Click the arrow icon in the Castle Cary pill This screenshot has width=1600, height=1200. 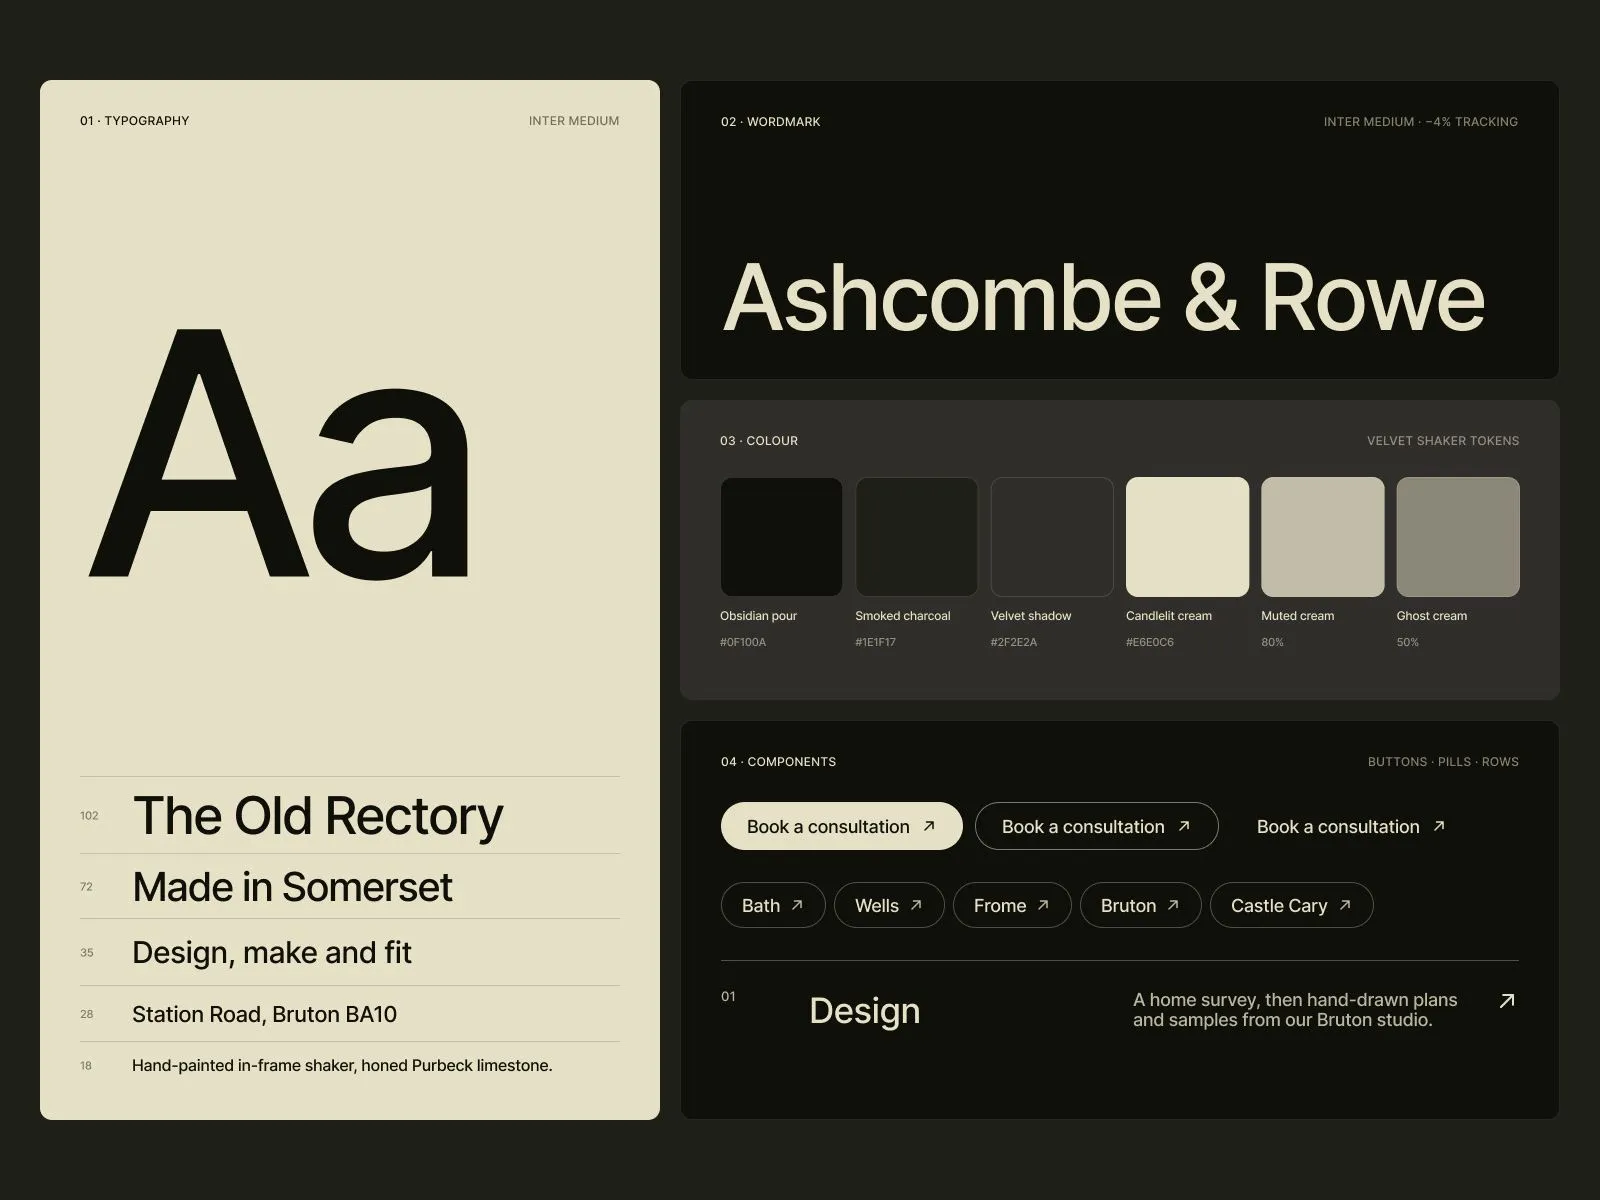[1345, 905]
